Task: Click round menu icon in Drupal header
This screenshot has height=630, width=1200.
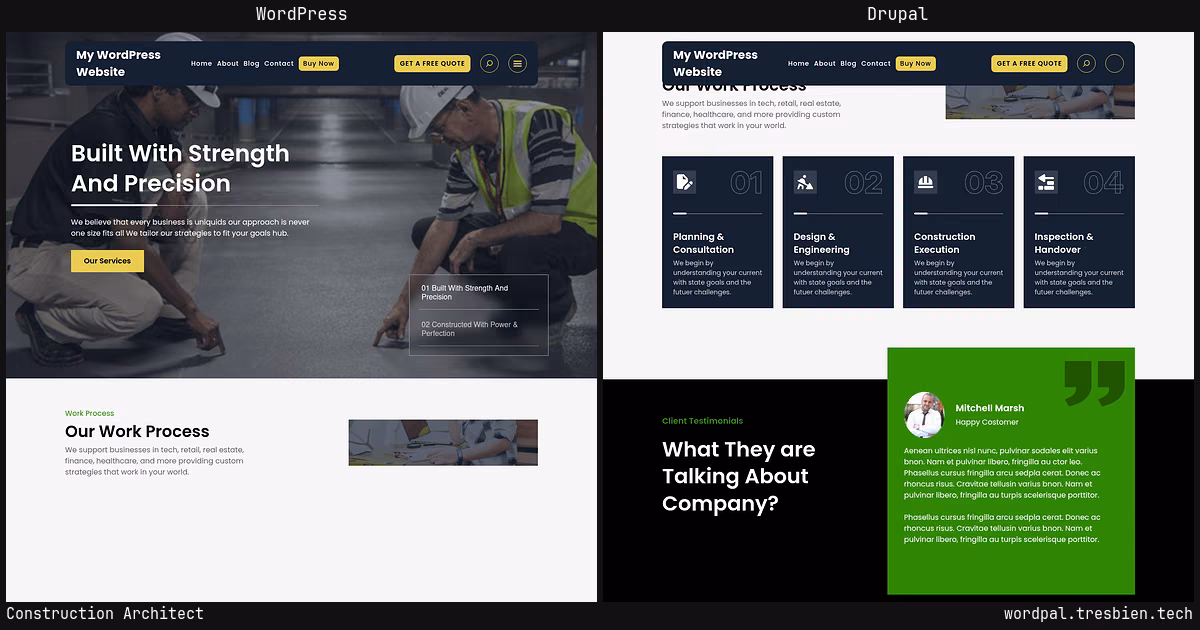Action: click(1114, 64)
